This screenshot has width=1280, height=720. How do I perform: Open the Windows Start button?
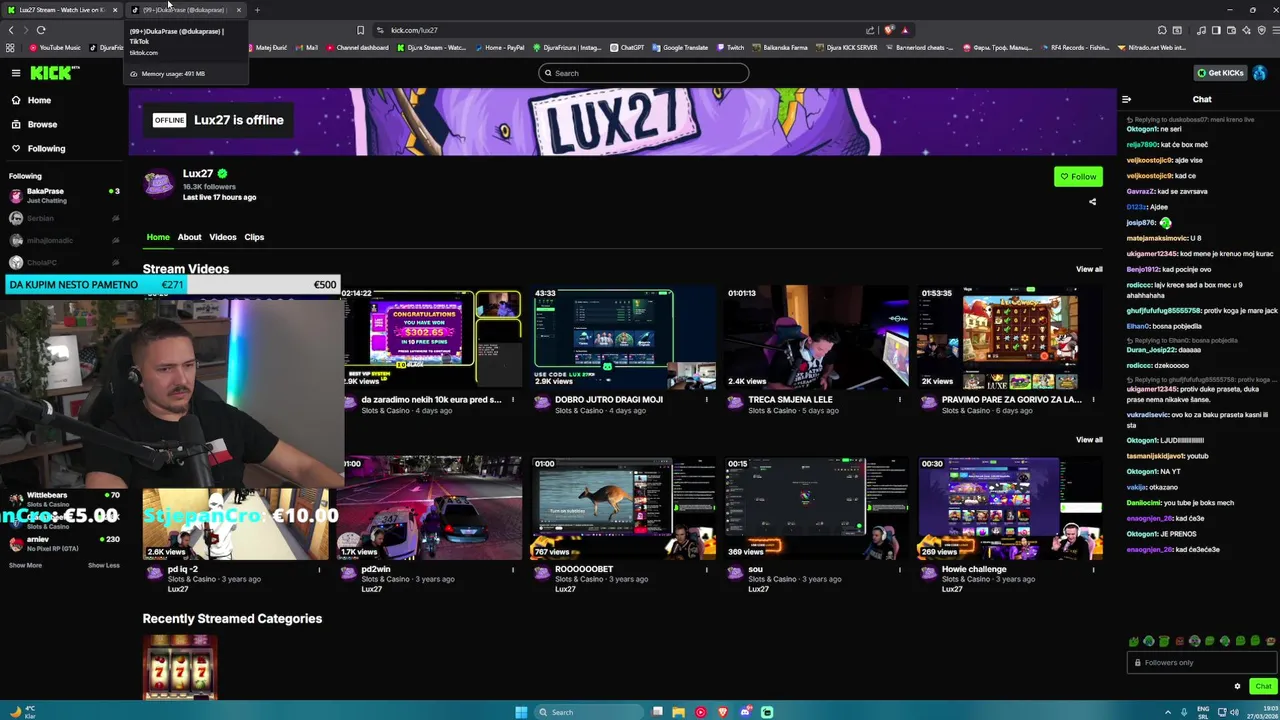click(521, 712)
